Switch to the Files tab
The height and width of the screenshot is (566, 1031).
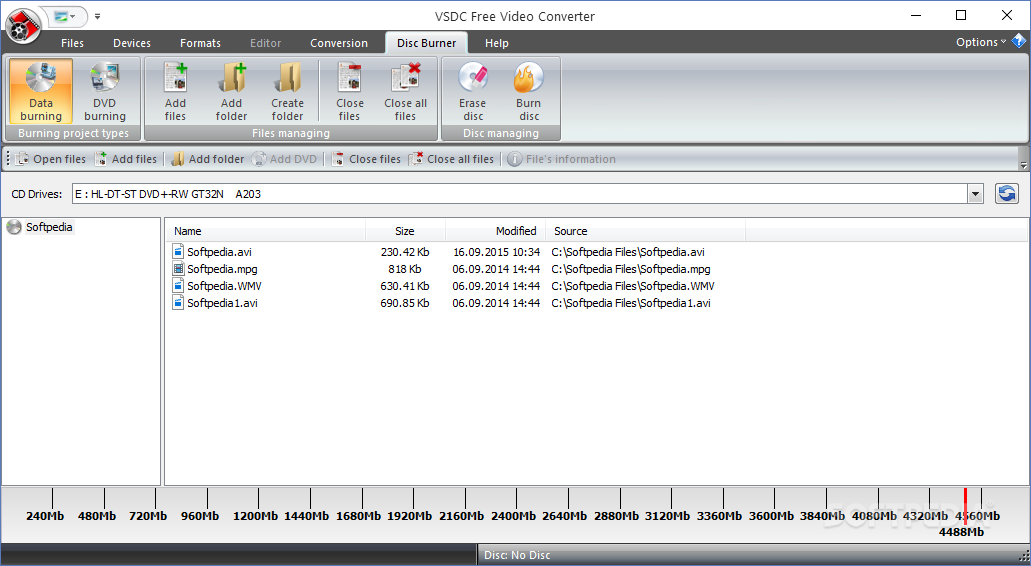click(x=72, y=43)
